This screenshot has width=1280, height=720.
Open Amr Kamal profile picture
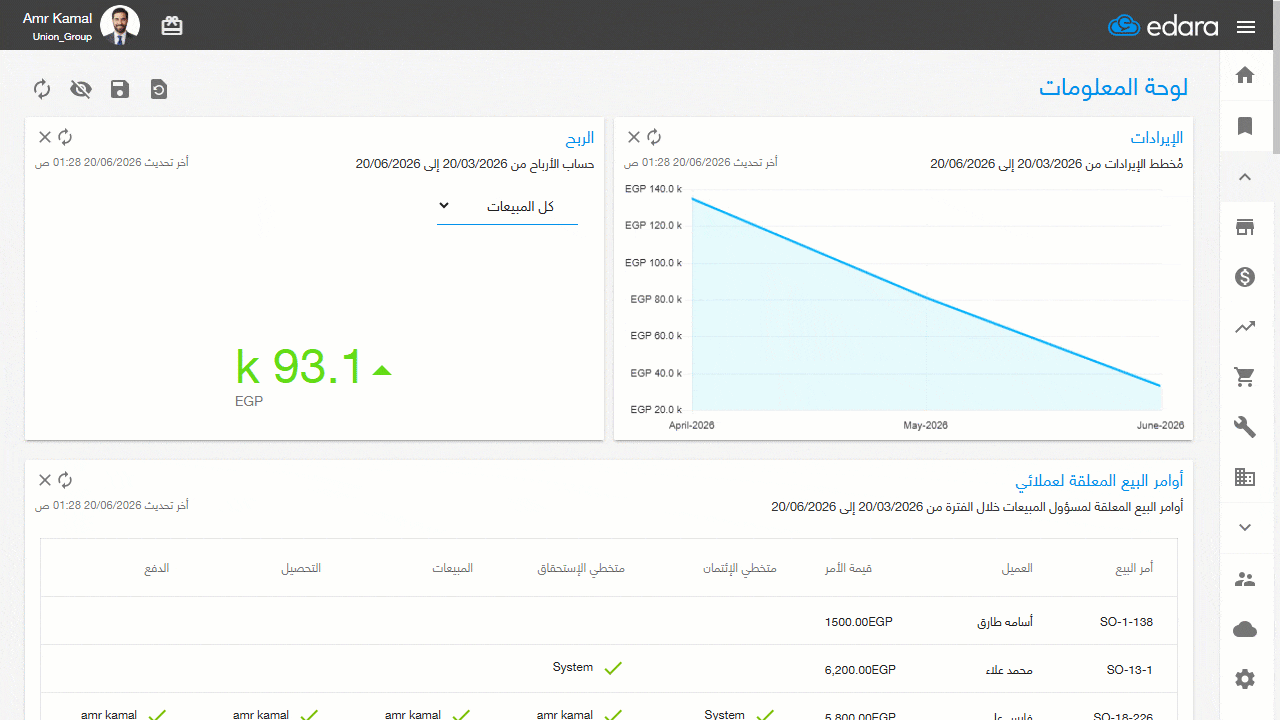120,25
